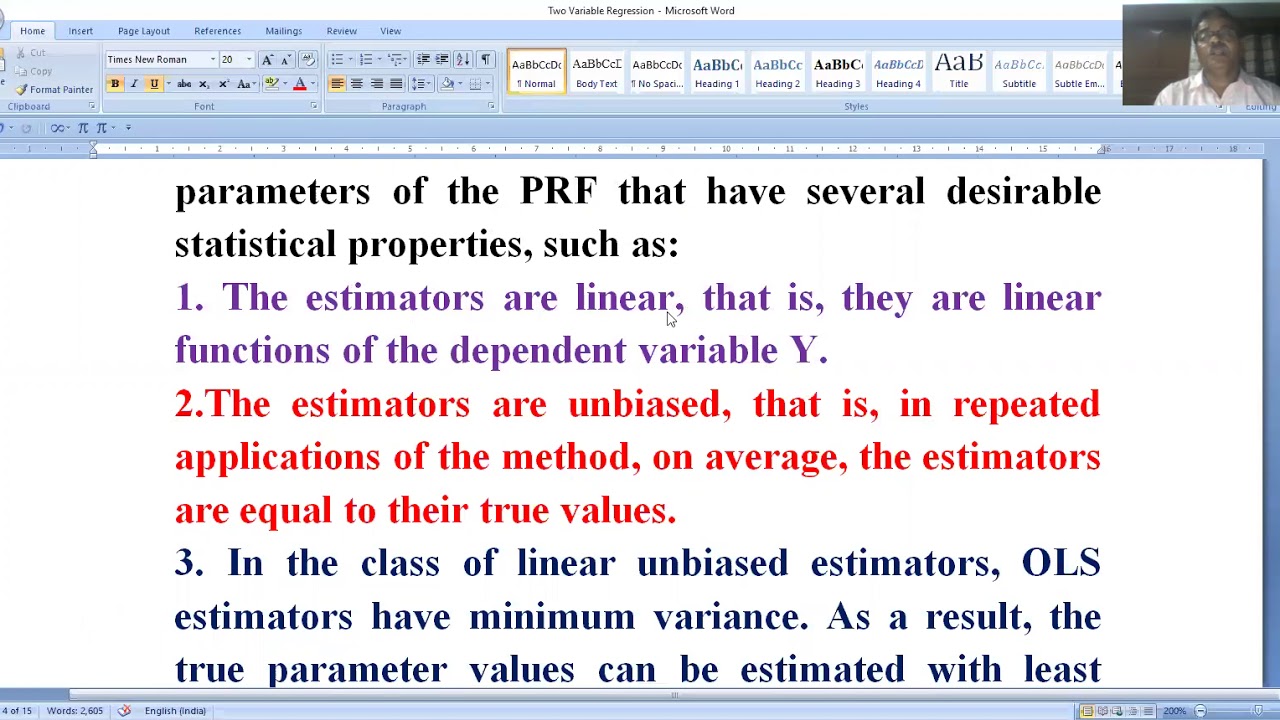This screenshot has width=1280, height=720.
Task: Open the Page Layout ribbon tab
Action: tap(144, 31)
